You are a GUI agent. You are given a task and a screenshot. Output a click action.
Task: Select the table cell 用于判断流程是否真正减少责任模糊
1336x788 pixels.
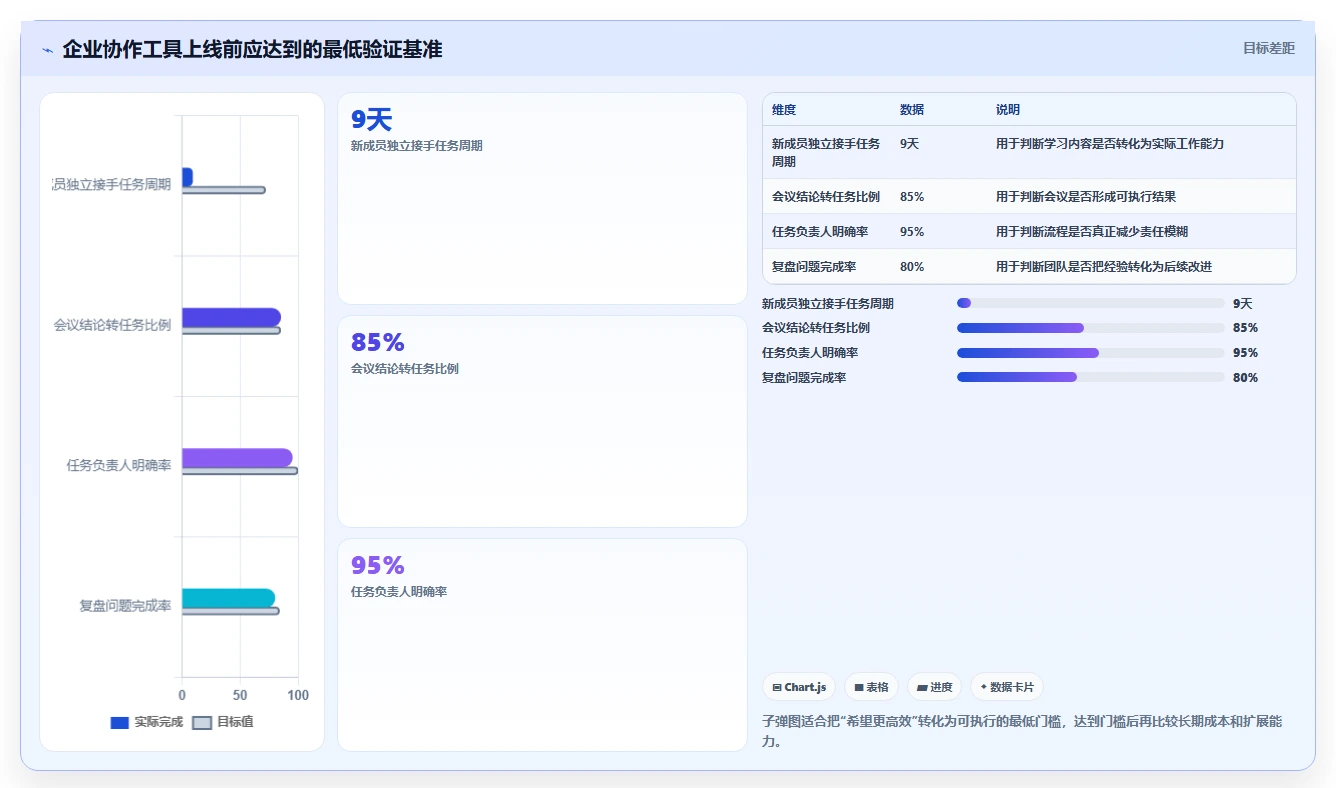pyautogui.click(x=1092, y=232)
